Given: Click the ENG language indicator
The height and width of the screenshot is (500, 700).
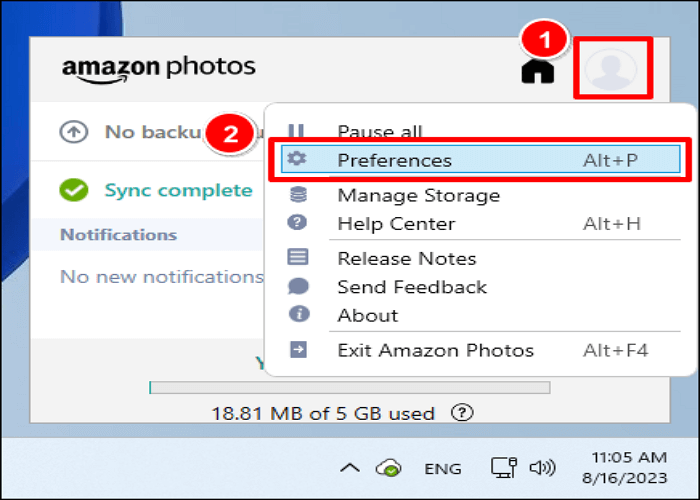Looking at the screenshot, I should point(442,469).
